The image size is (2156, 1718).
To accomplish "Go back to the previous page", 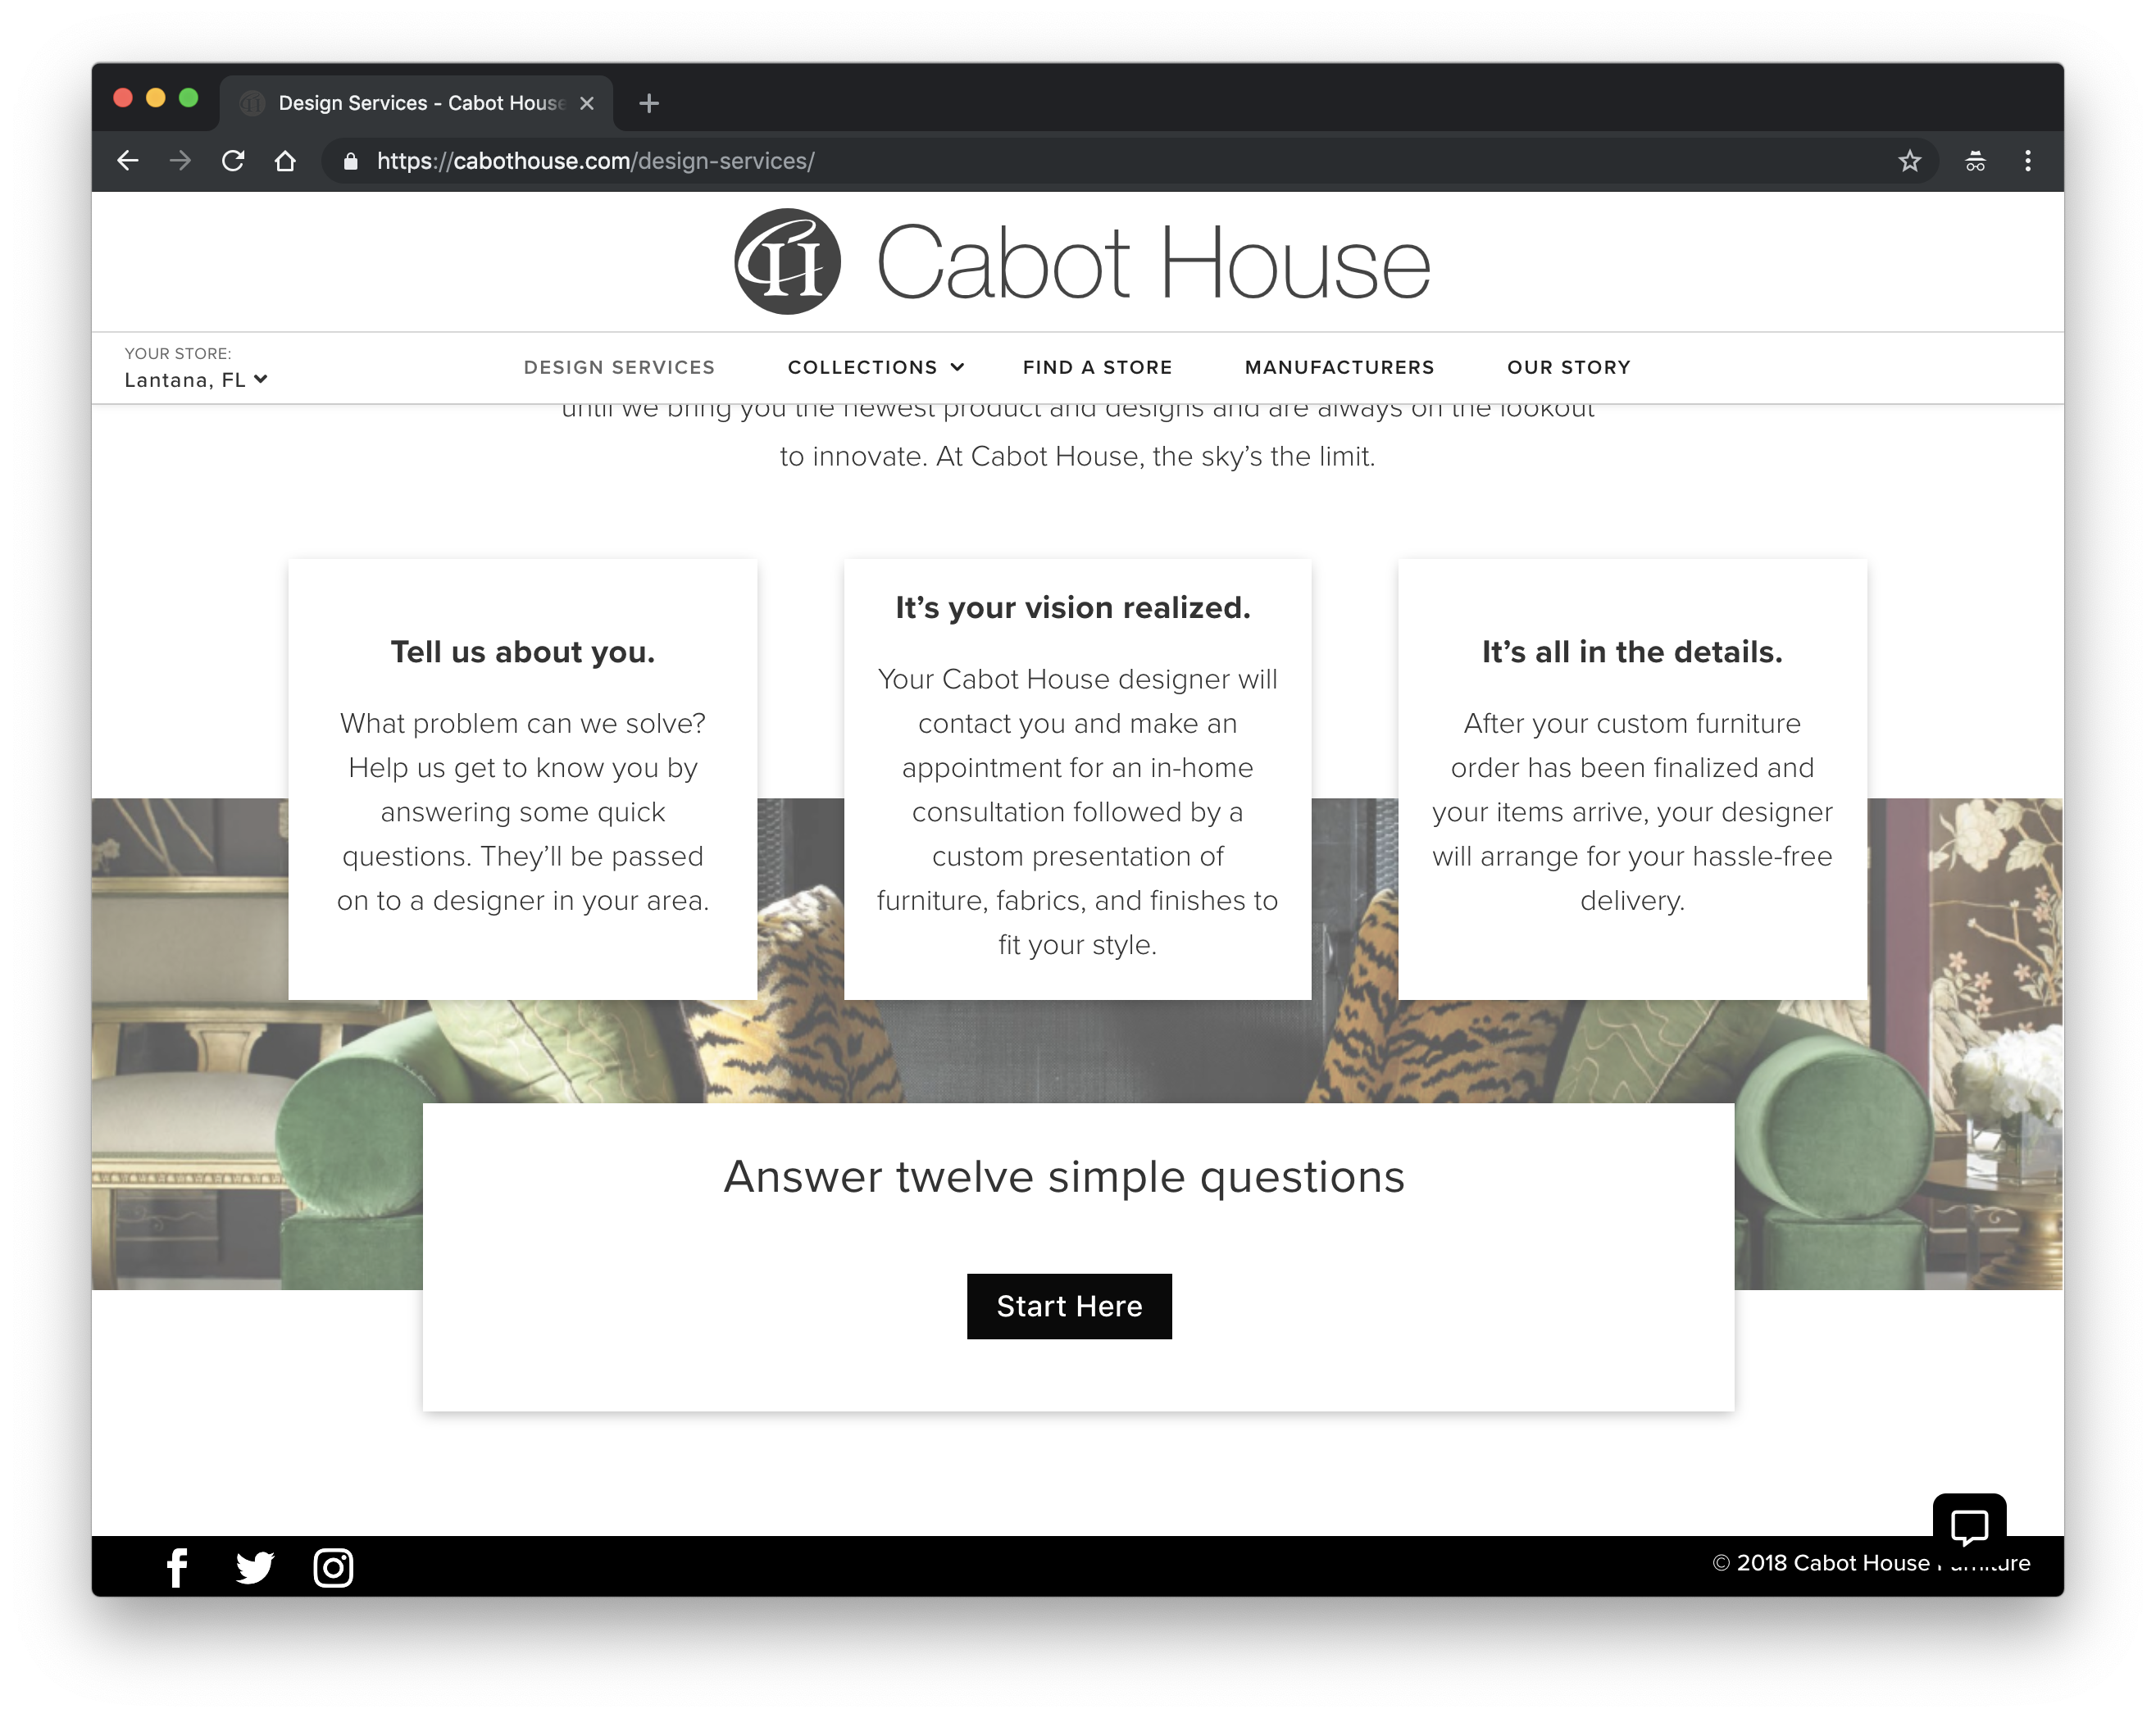I will tap(128, 161).
